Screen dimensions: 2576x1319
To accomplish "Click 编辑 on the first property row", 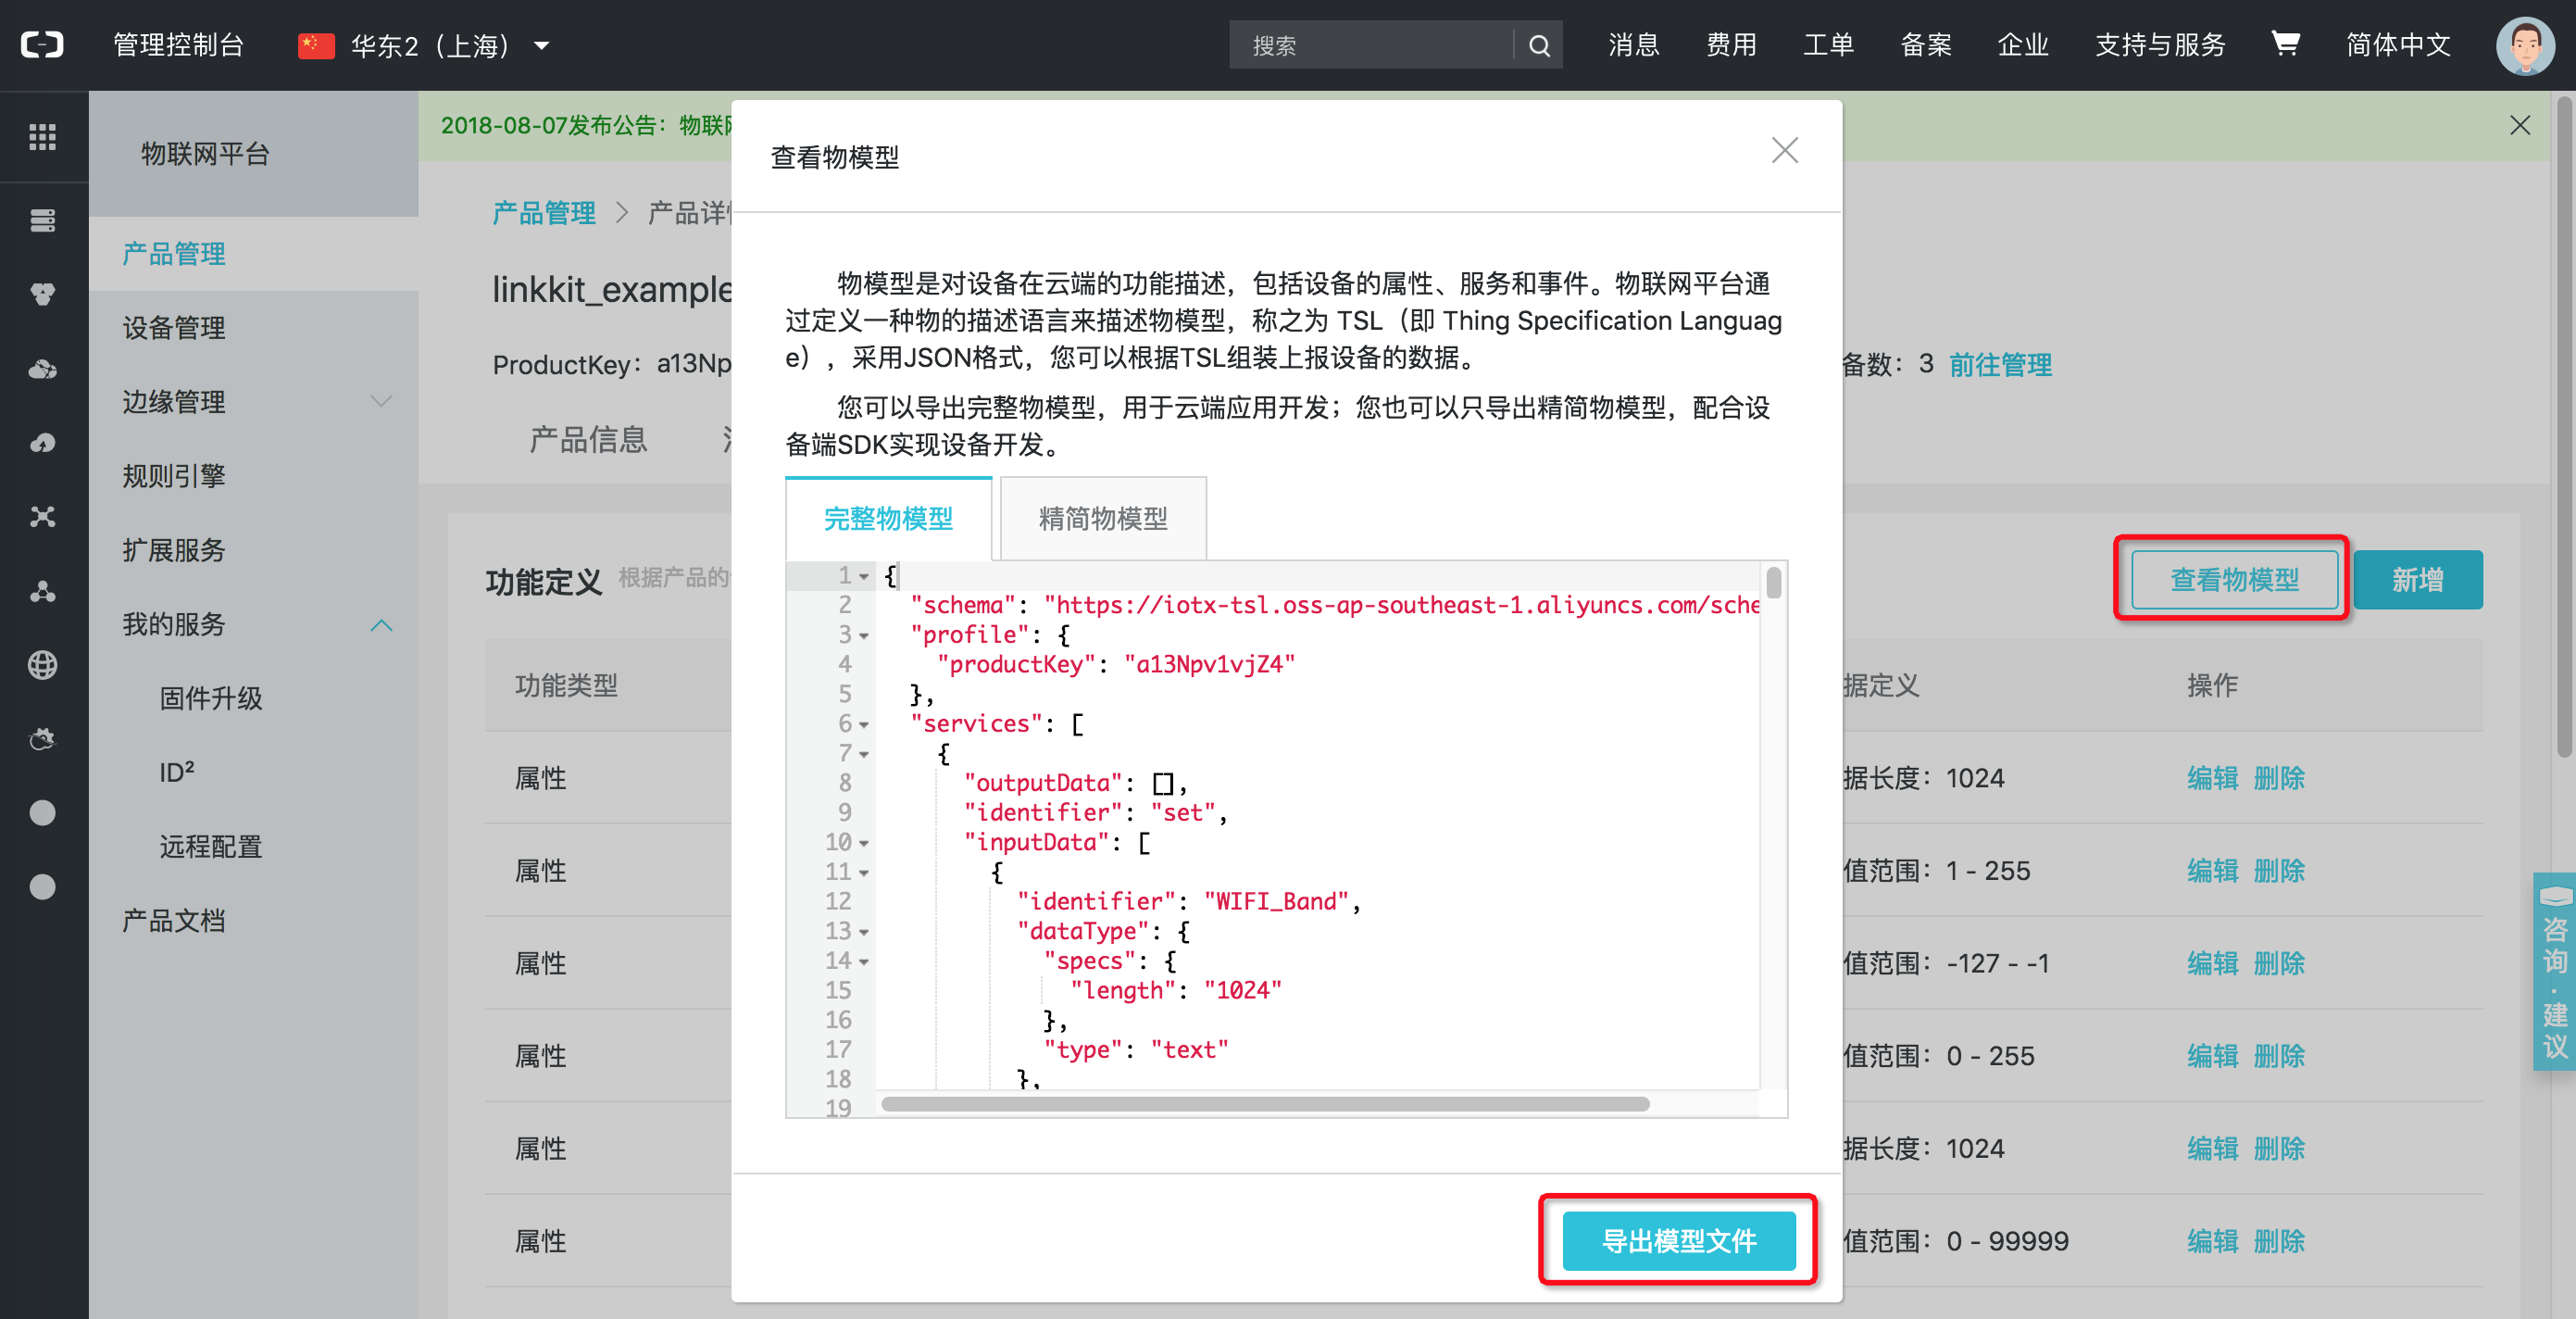I will click(x=2213, y=778).
